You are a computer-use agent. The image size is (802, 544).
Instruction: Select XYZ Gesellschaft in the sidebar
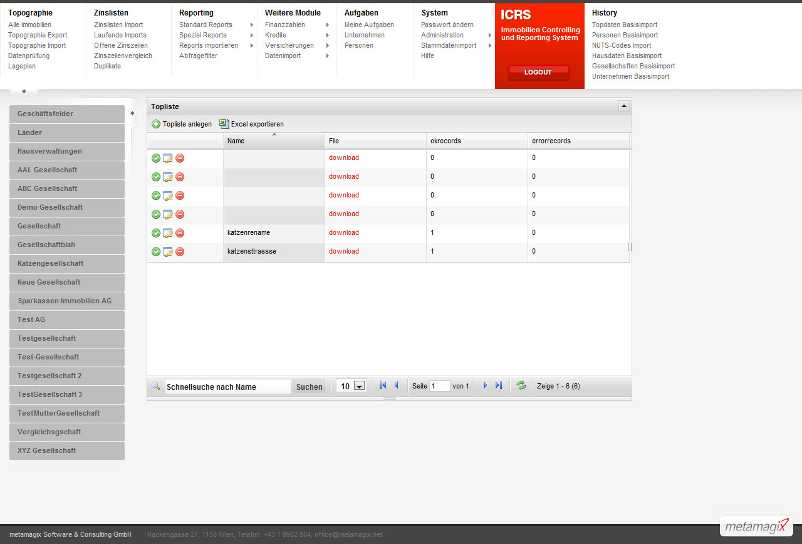click(66, 450)
